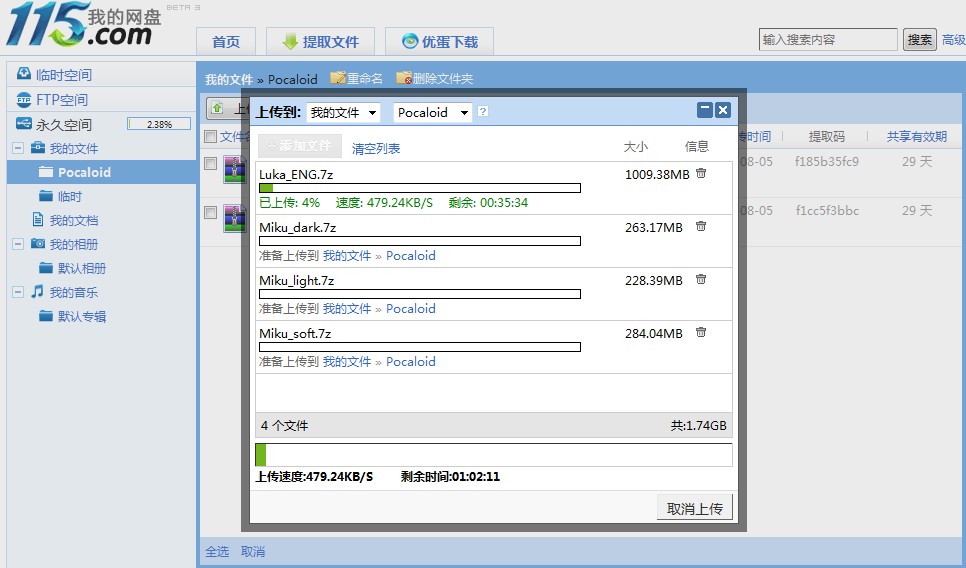Image resolution: width=966 pixels, height=568 pixels.
Task: Click the 我的文档 document icon
Action: pyautogui.click(x=38, y=219)
